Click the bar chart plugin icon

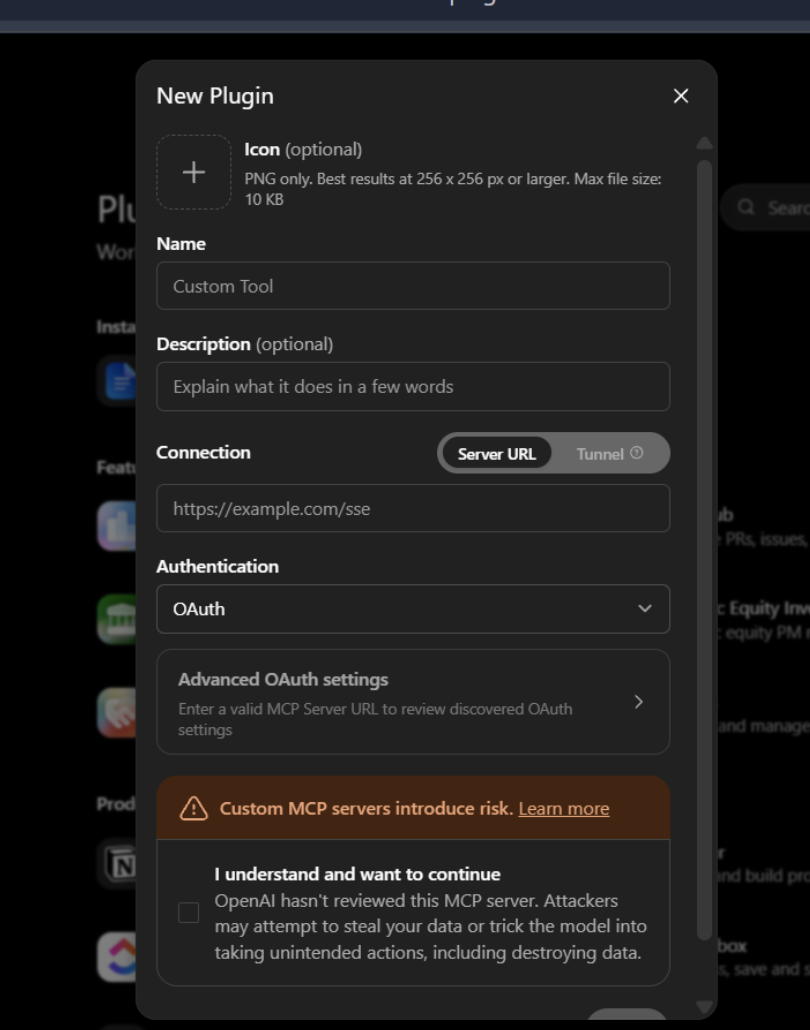click(x=118, y=526)
